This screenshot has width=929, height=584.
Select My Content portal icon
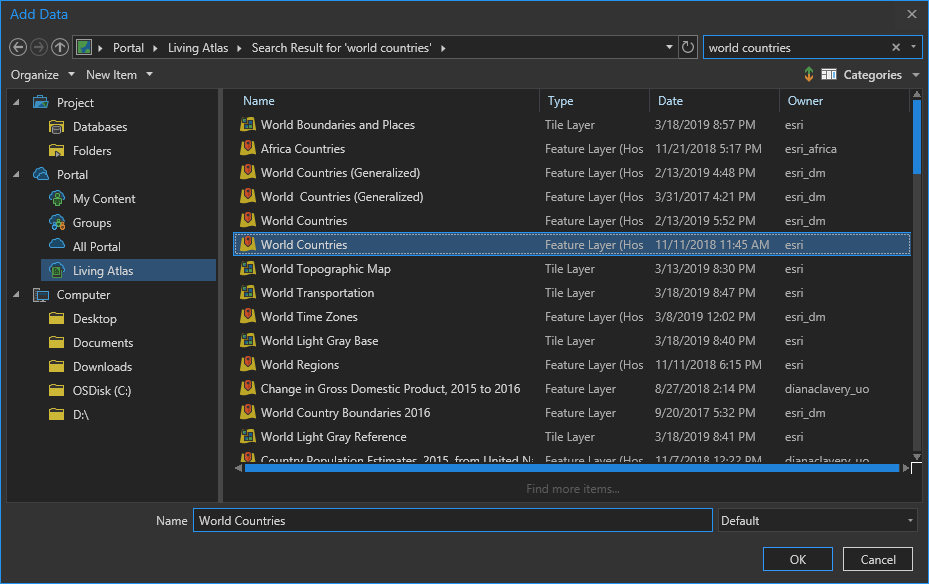(58, 199)
